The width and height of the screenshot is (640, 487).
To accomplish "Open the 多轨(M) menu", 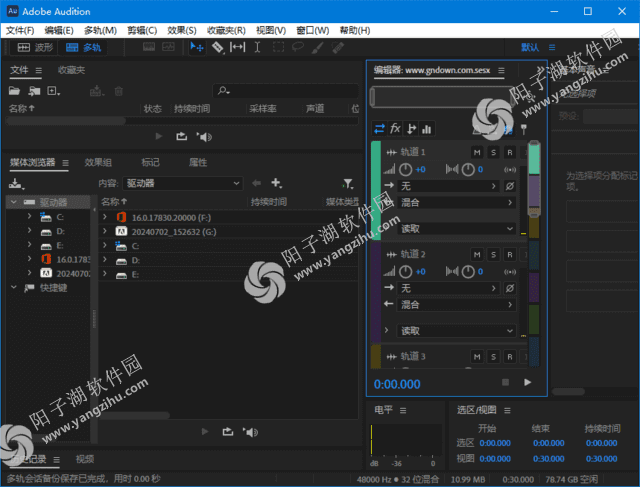I will (x=100, y=31).
